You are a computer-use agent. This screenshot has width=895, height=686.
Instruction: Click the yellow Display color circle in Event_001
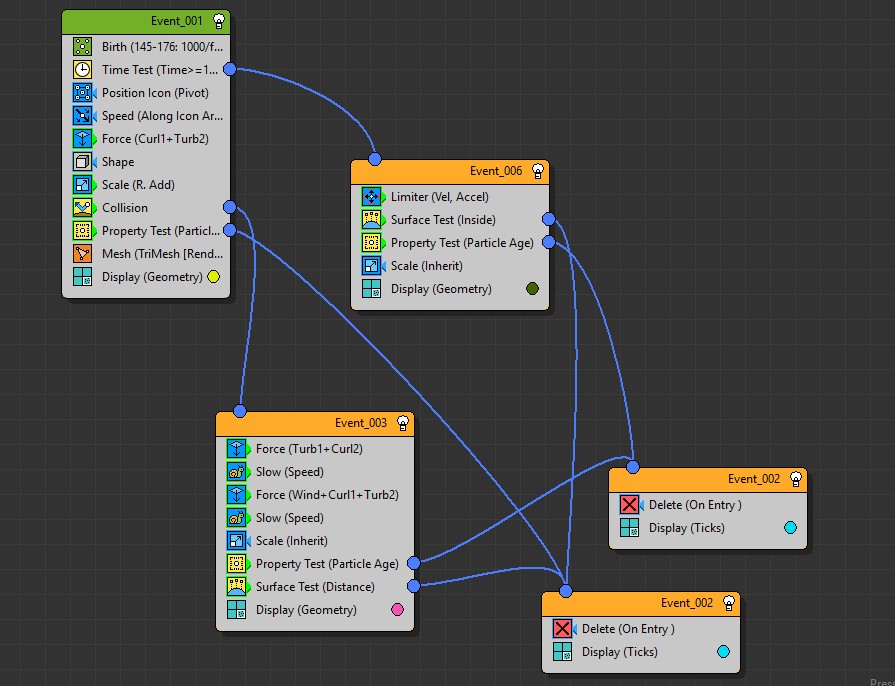point(213,277)
